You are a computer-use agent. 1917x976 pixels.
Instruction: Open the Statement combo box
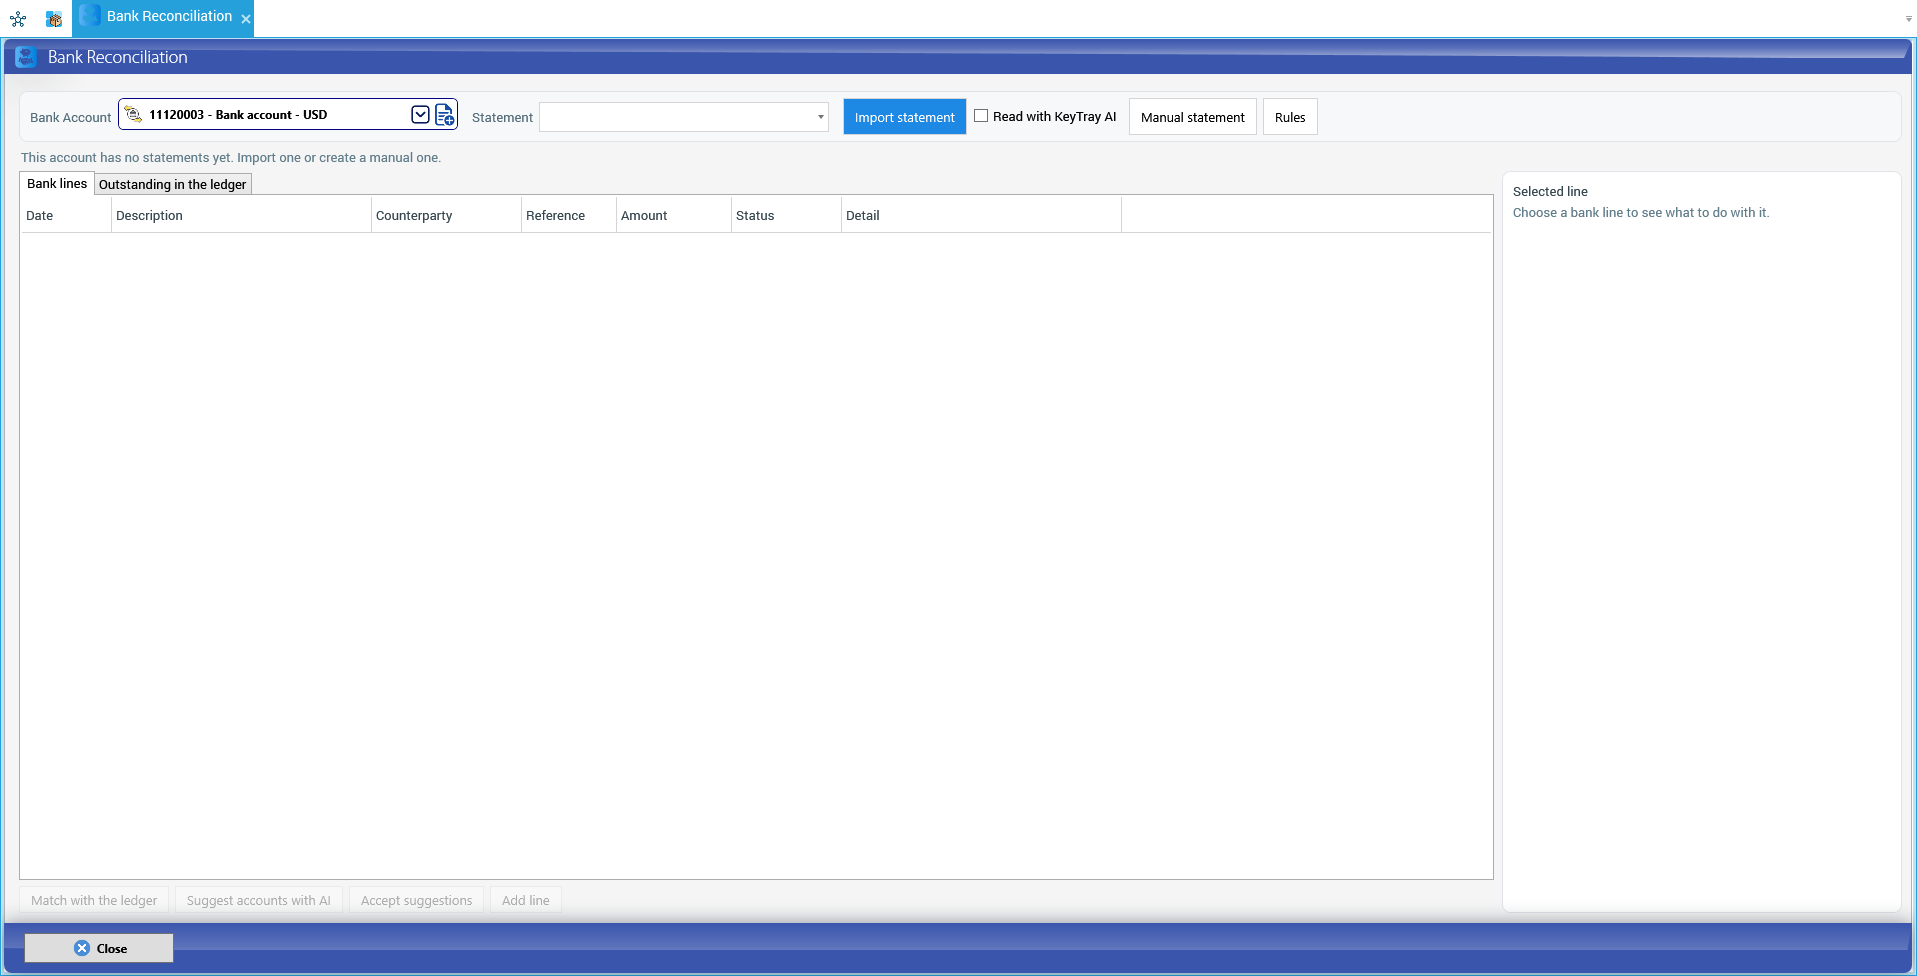point(684,117)
